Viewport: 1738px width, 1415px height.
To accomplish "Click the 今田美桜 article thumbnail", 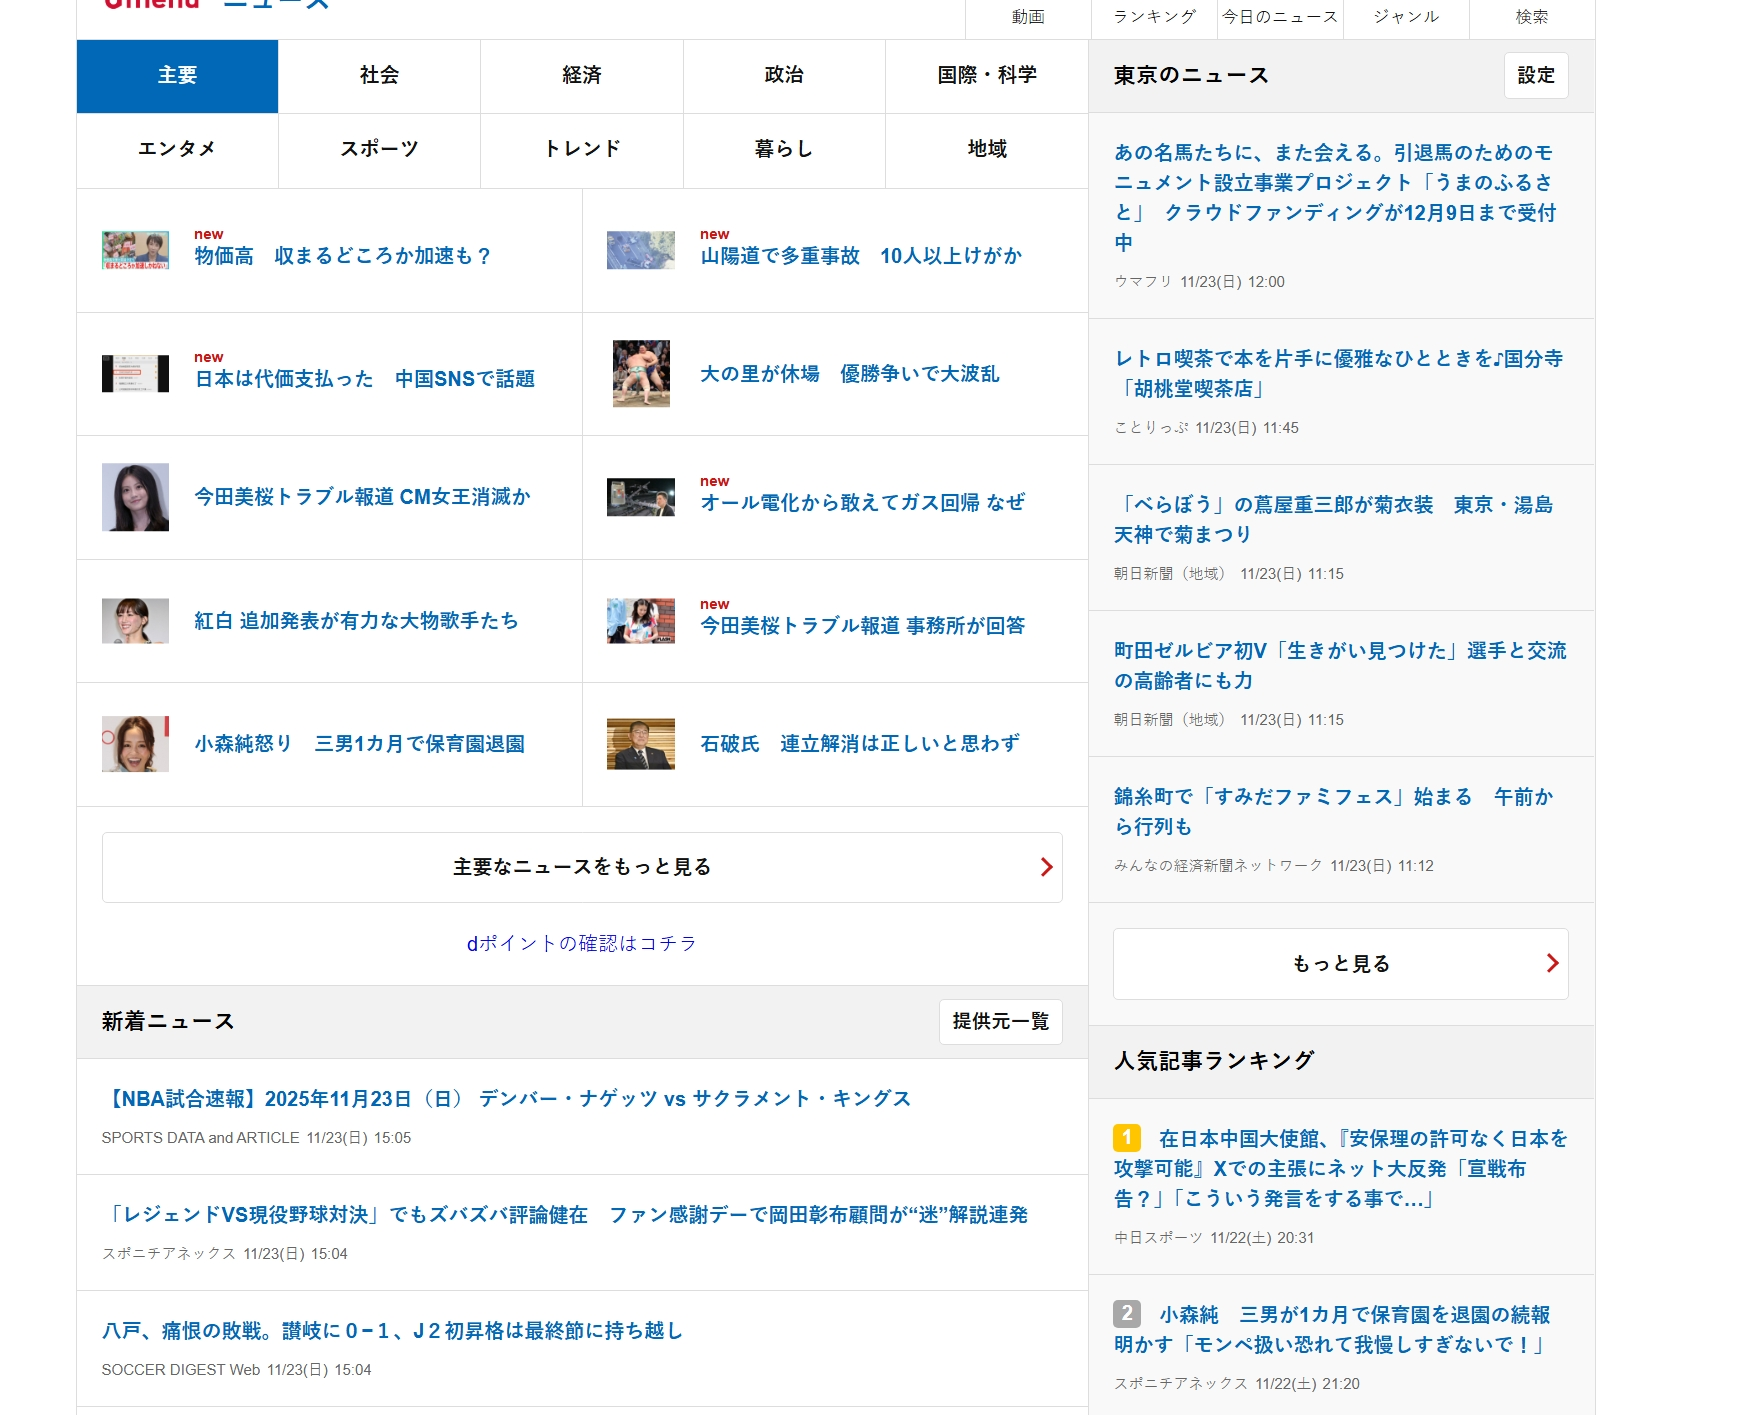I will (x=135, y=498).
